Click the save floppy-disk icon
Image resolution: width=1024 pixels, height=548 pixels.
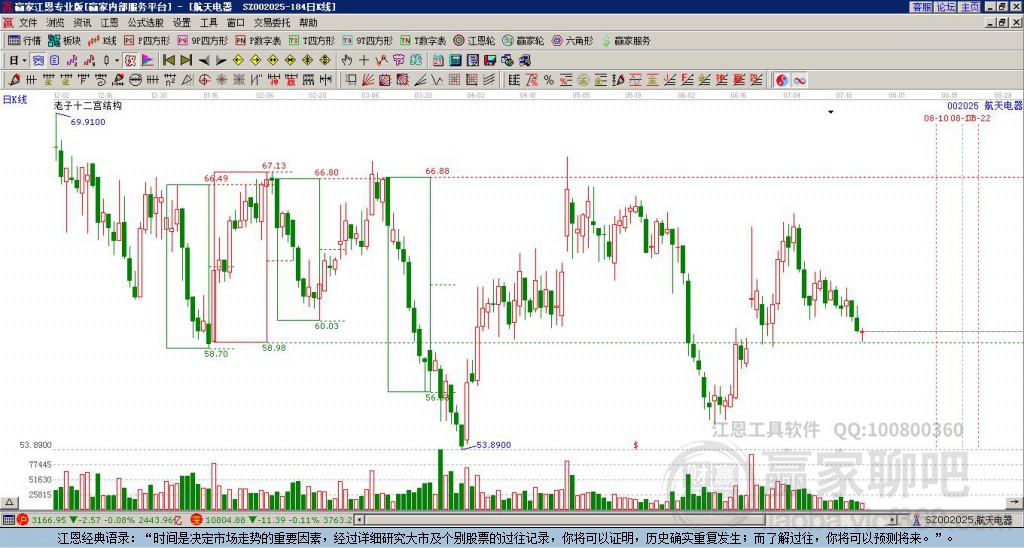point(490,61)
